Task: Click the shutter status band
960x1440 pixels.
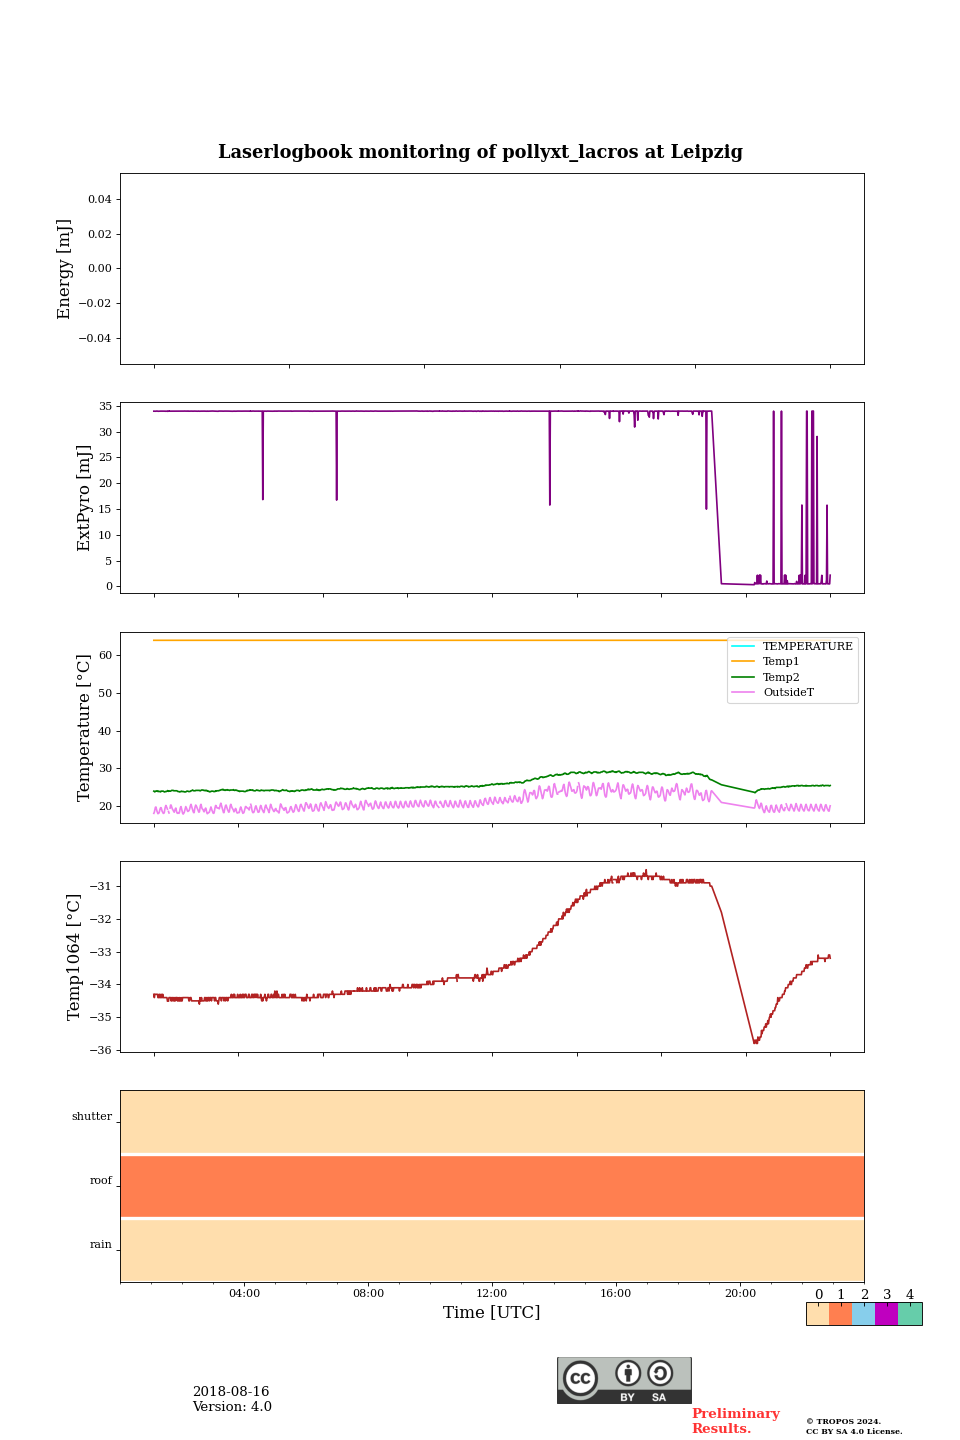Action: click(492, 1122)
